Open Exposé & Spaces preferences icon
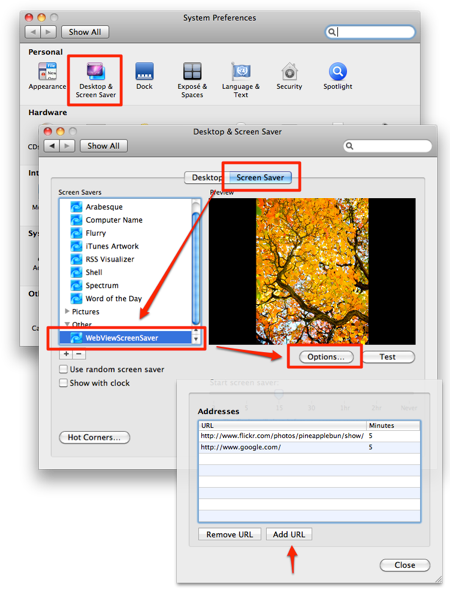Viewport: 450px width, 614px height. 192,72
